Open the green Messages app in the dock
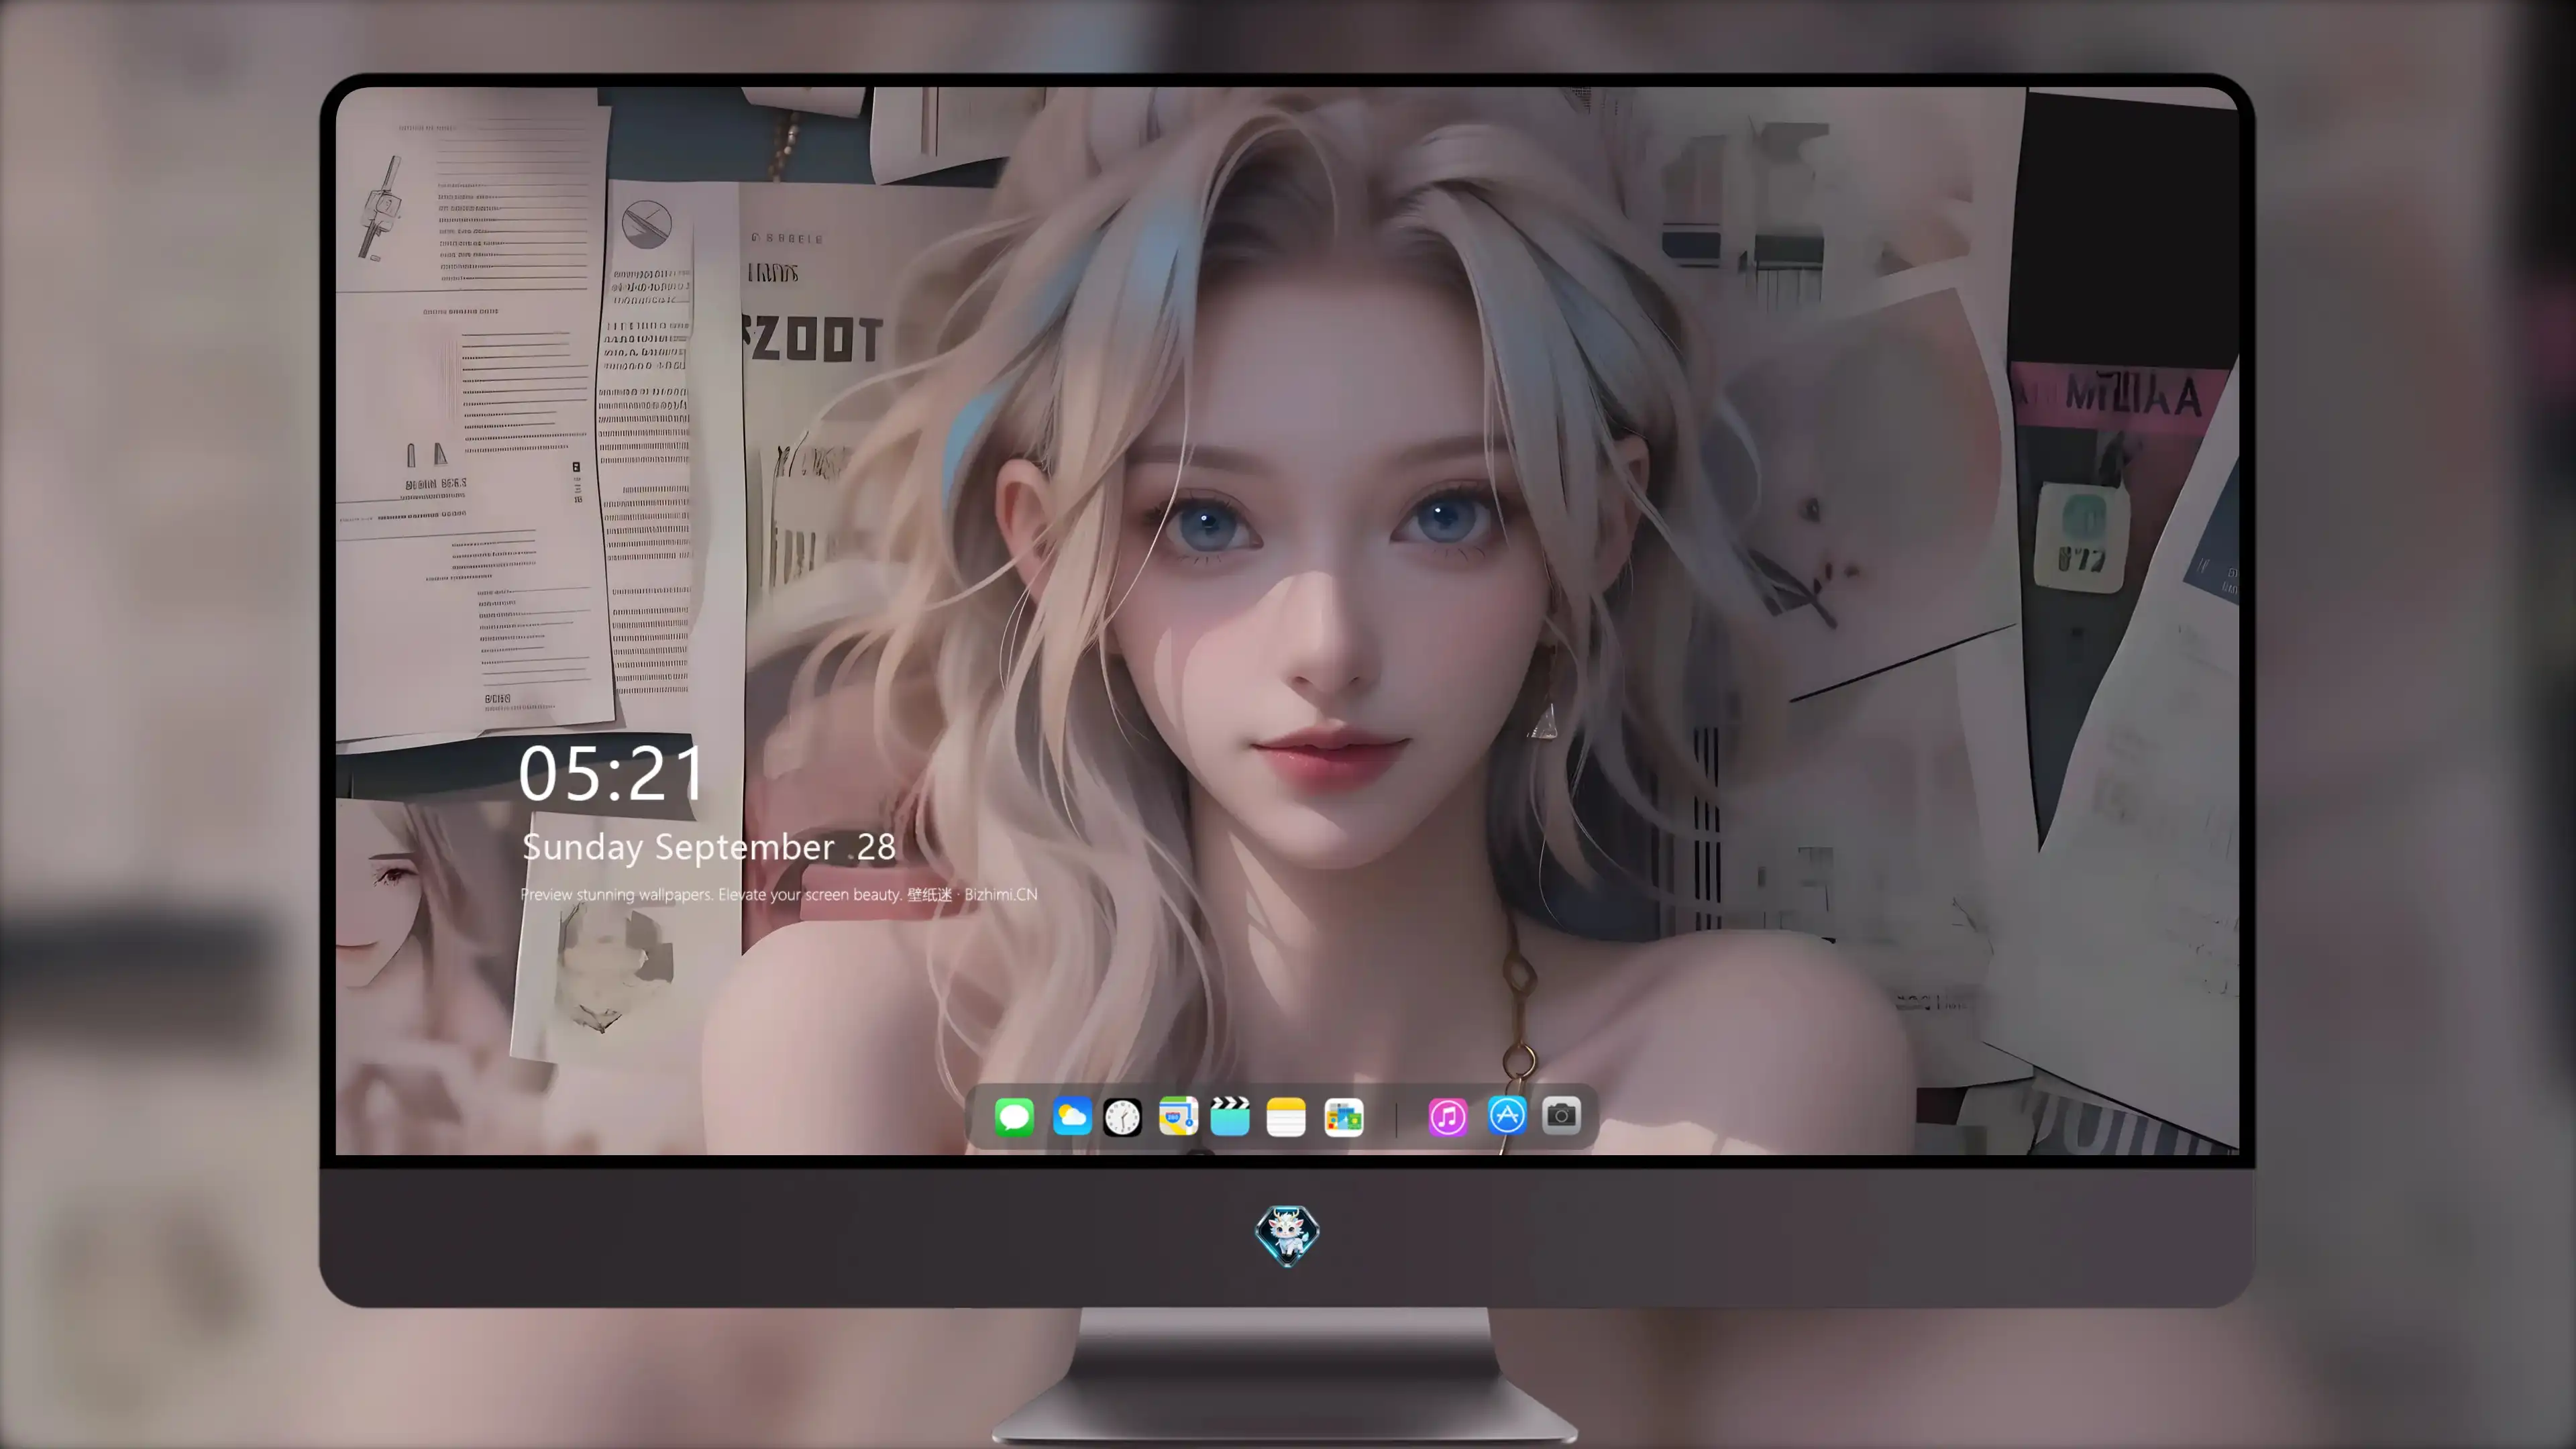 coord(1014,1117)
